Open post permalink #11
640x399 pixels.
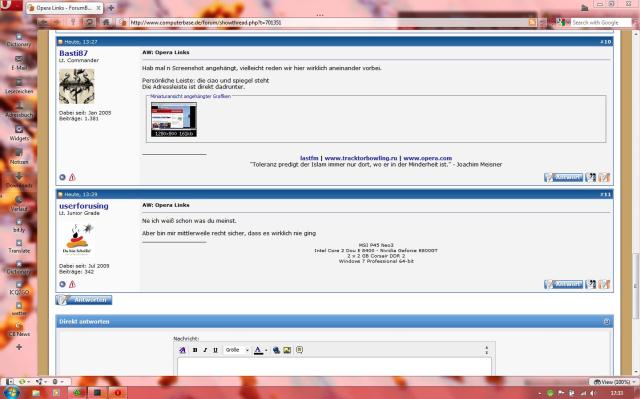605,194
